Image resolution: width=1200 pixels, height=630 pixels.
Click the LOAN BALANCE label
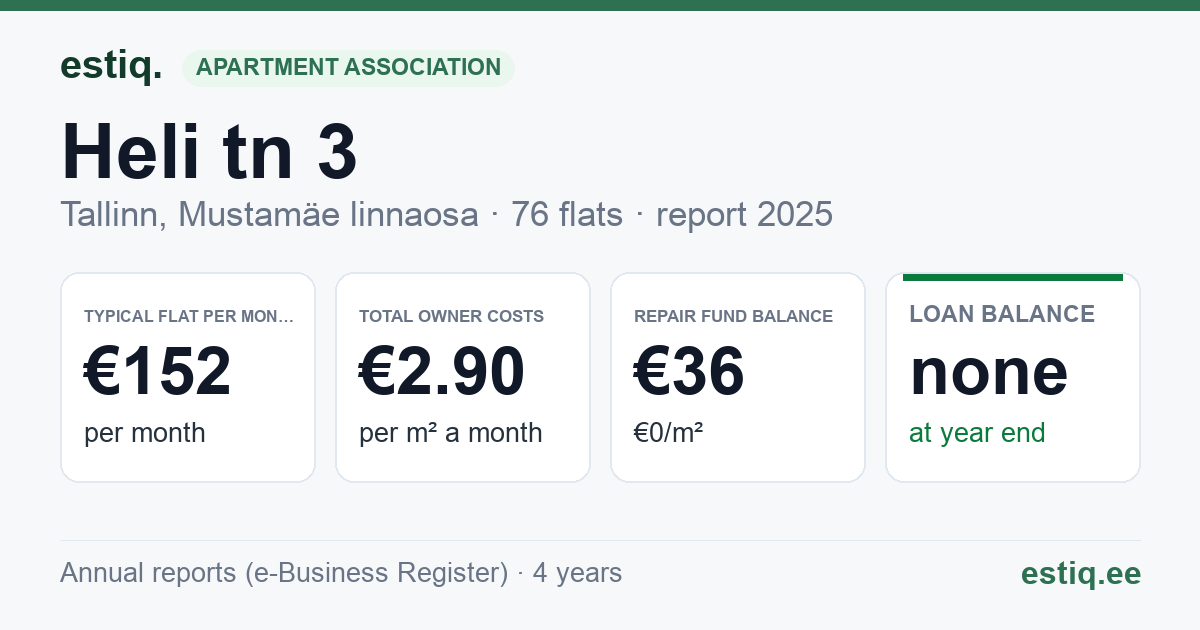[1002, 314]
